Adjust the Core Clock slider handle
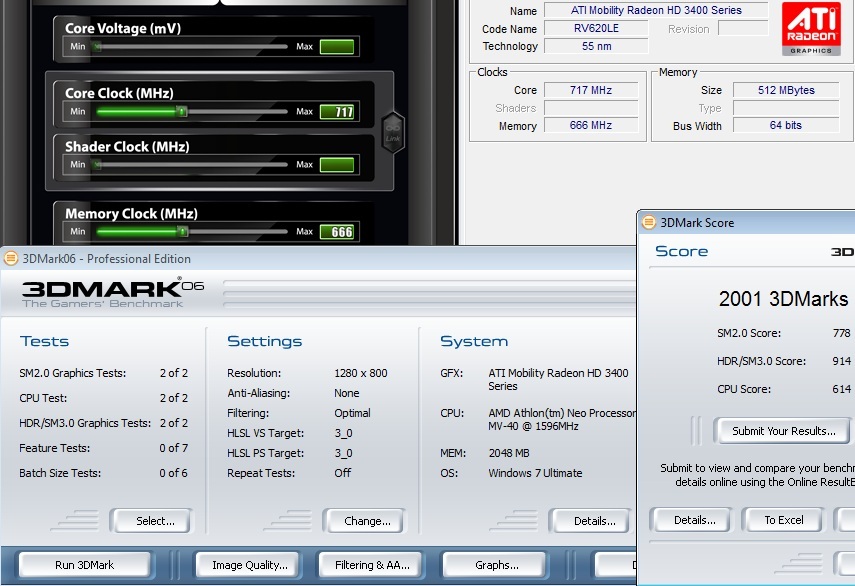 click(x=182, y=112)
